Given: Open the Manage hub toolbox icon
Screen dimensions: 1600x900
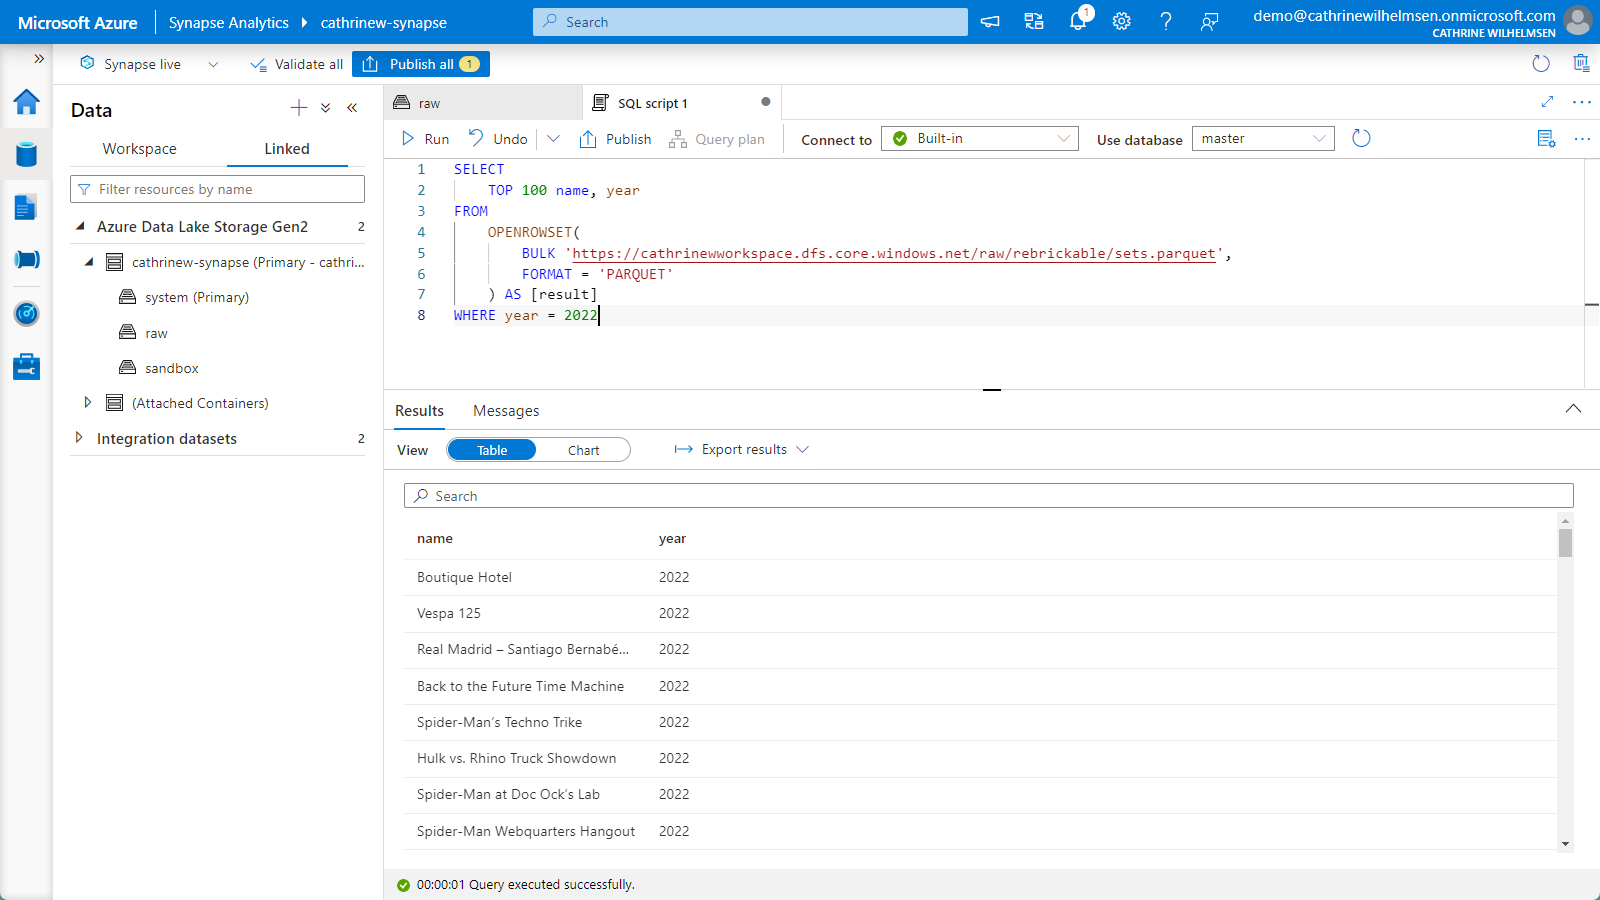Looking at the screenshot, I should 26,367.
